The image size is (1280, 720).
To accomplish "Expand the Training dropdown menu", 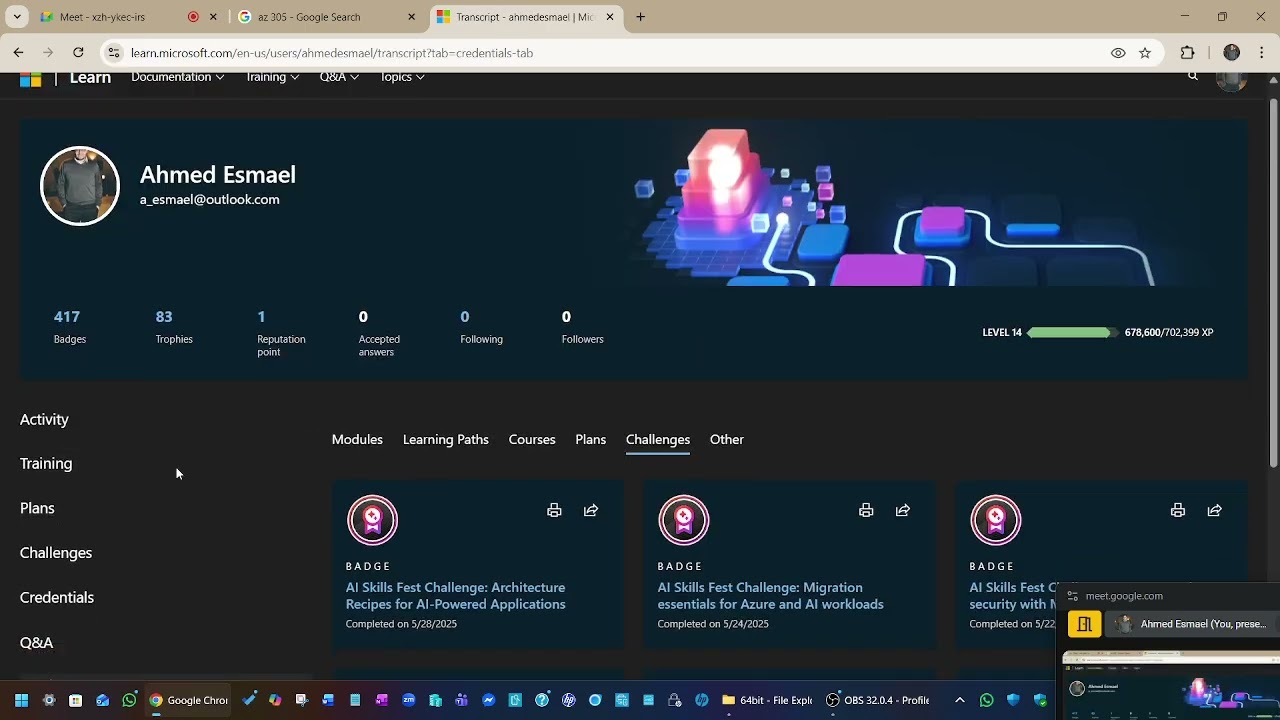I will click(x=272, y=77).
